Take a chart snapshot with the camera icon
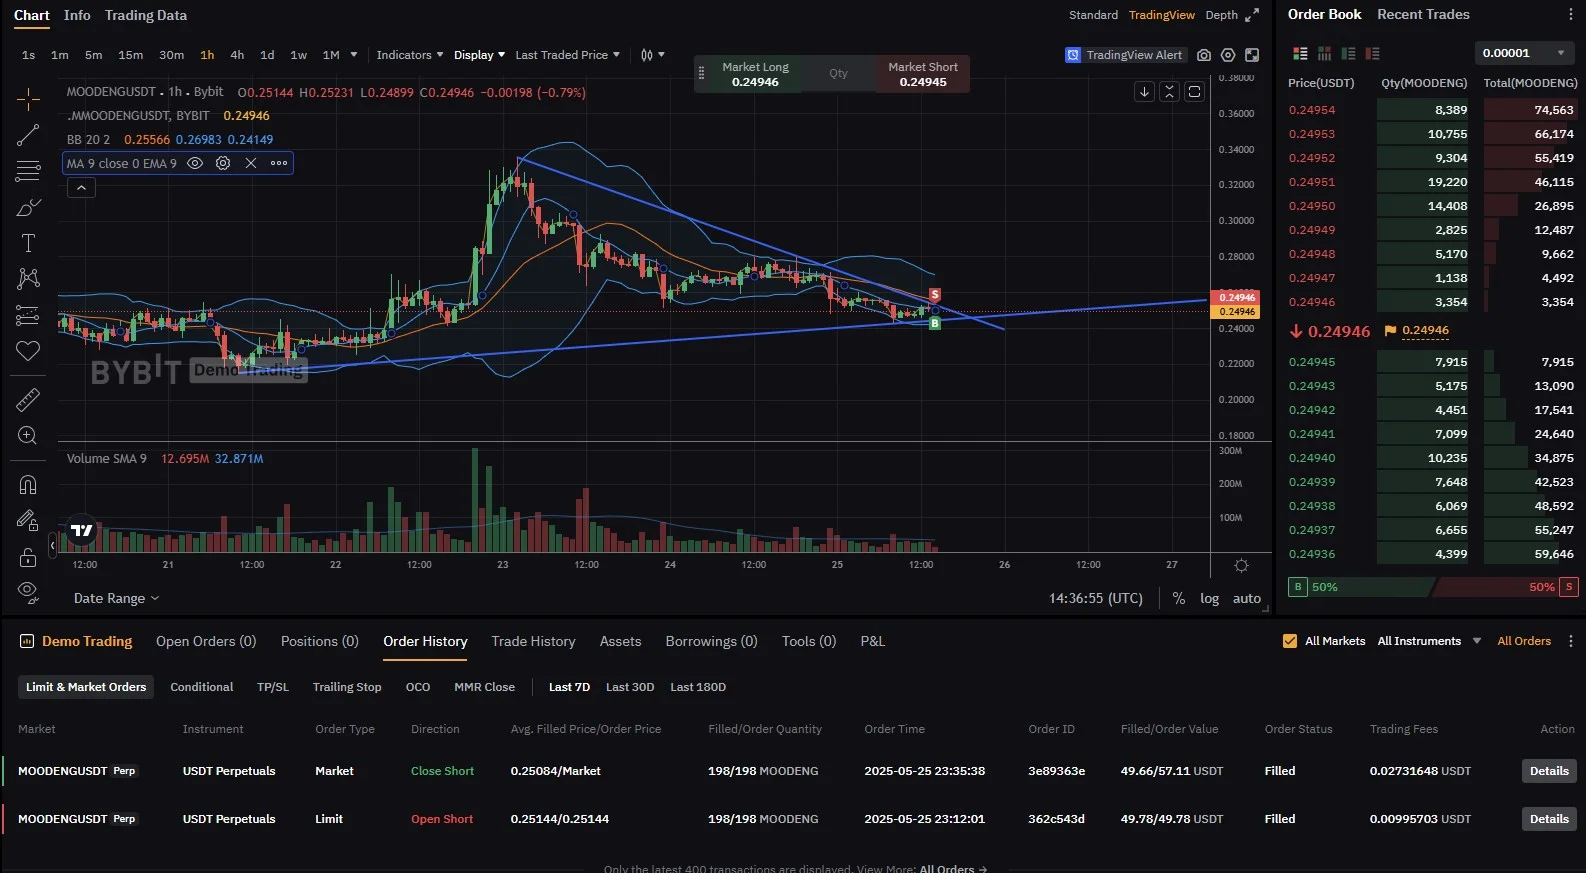Image resolution: width=1586 pixels, height=873 pixels. pos(1204,55)
